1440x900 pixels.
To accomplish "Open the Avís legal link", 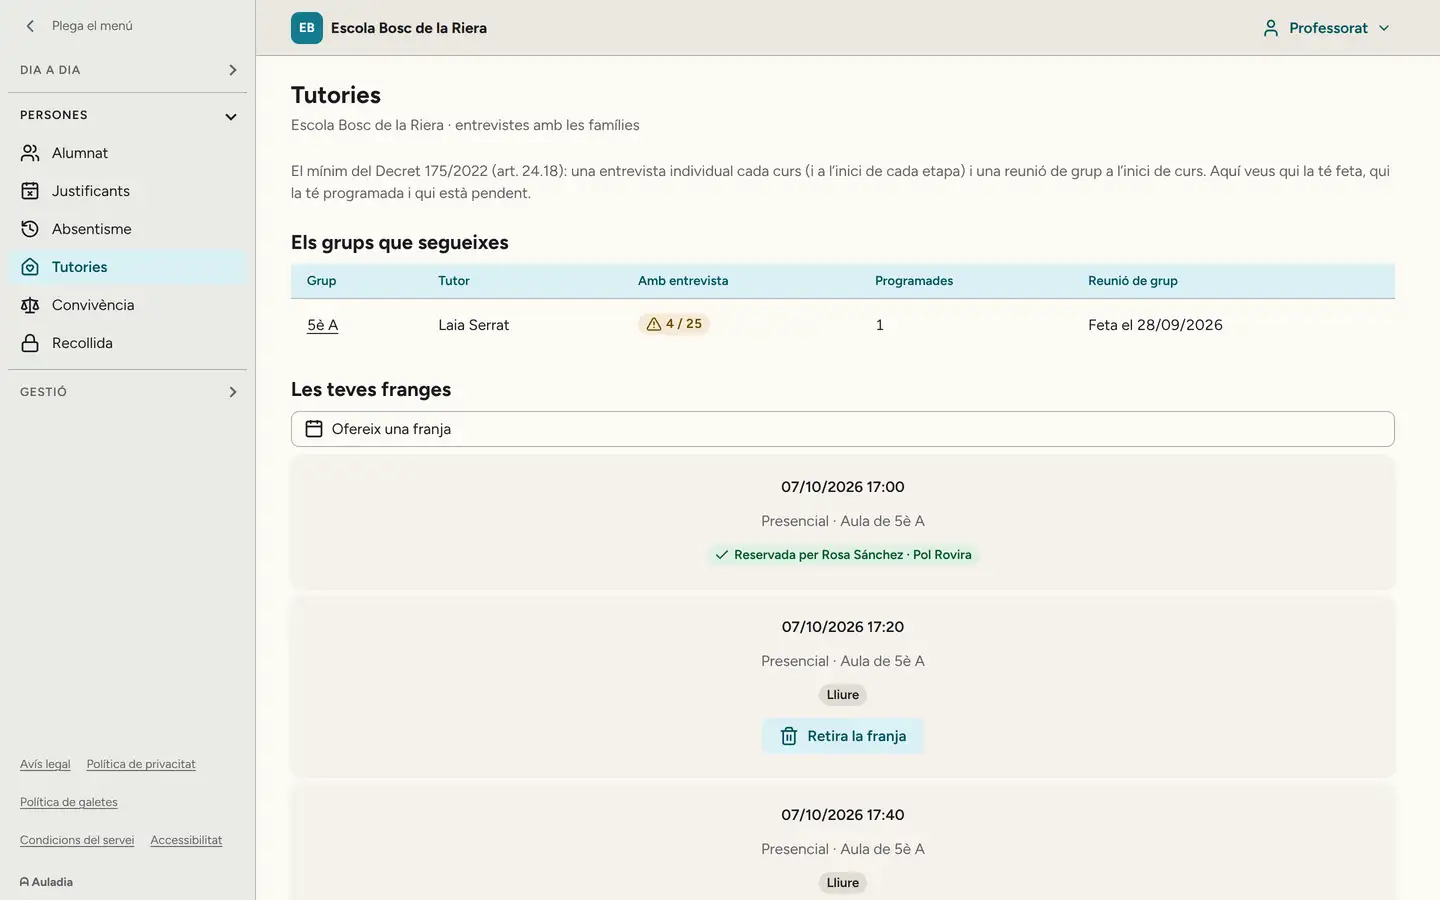I will coord(45,764).
